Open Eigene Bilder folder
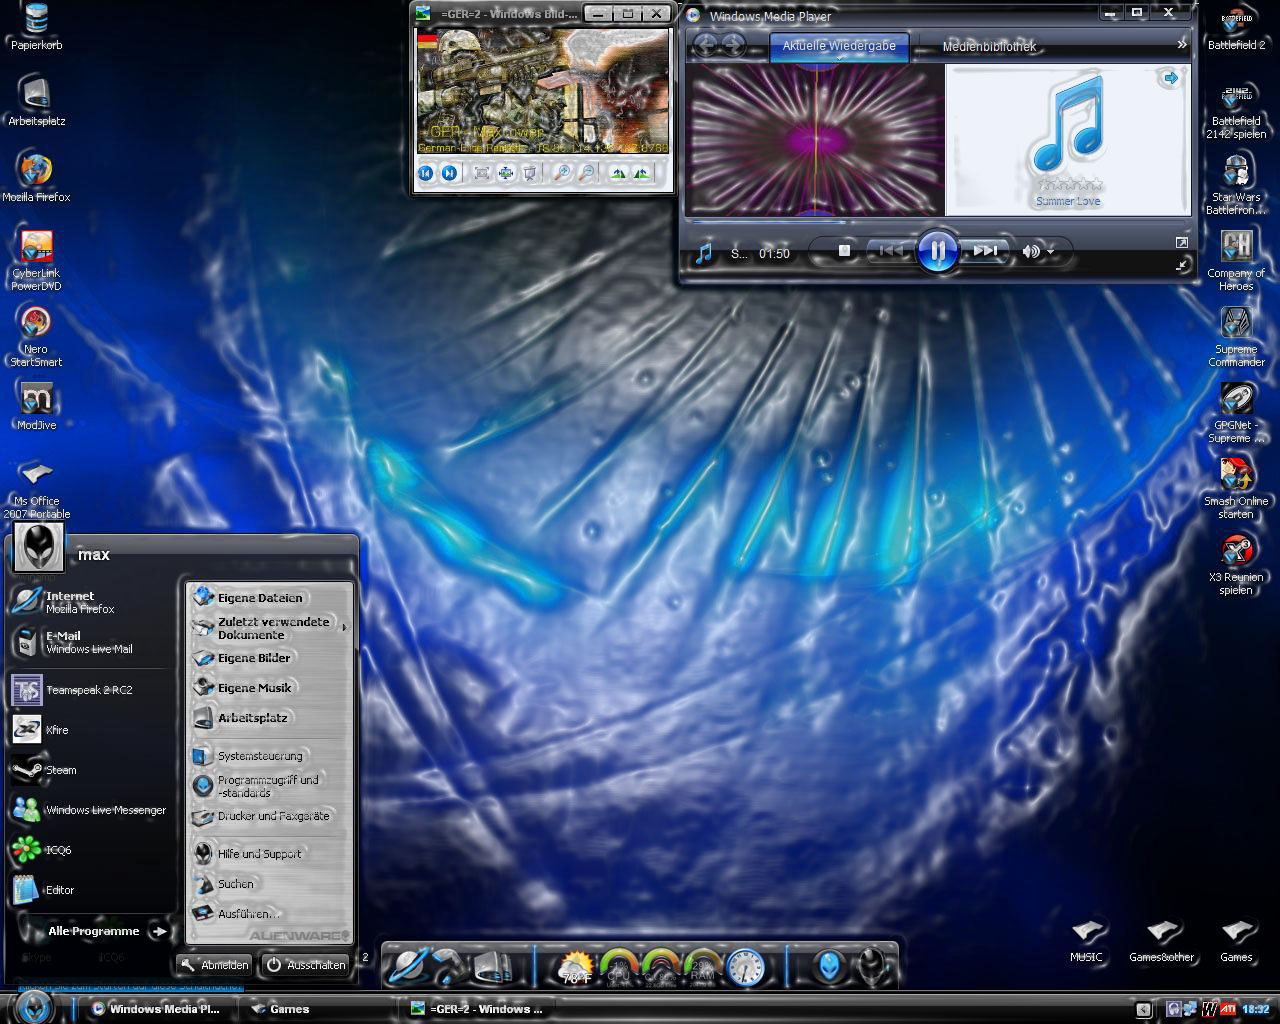This screenshot has width=1280, height=1024. pyautogui.click(x=270, y=658)
